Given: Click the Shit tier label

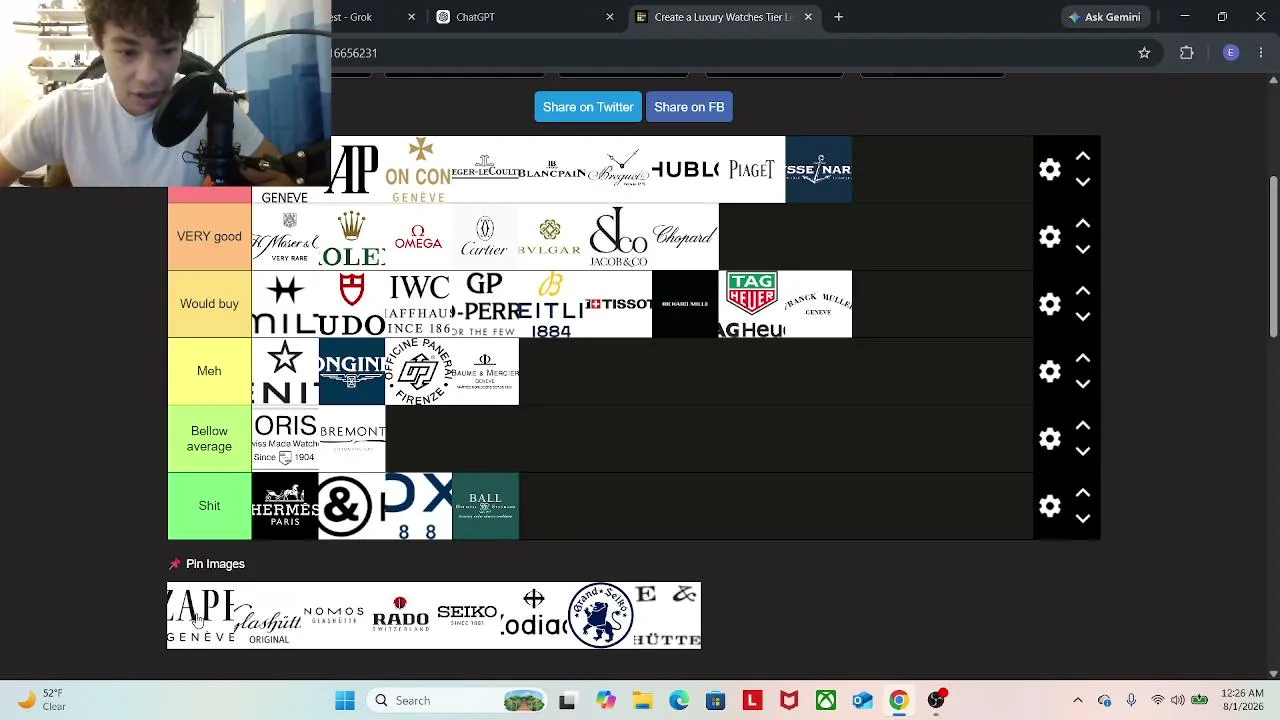Looking at the screenshot, I should (x=209, y=506).
